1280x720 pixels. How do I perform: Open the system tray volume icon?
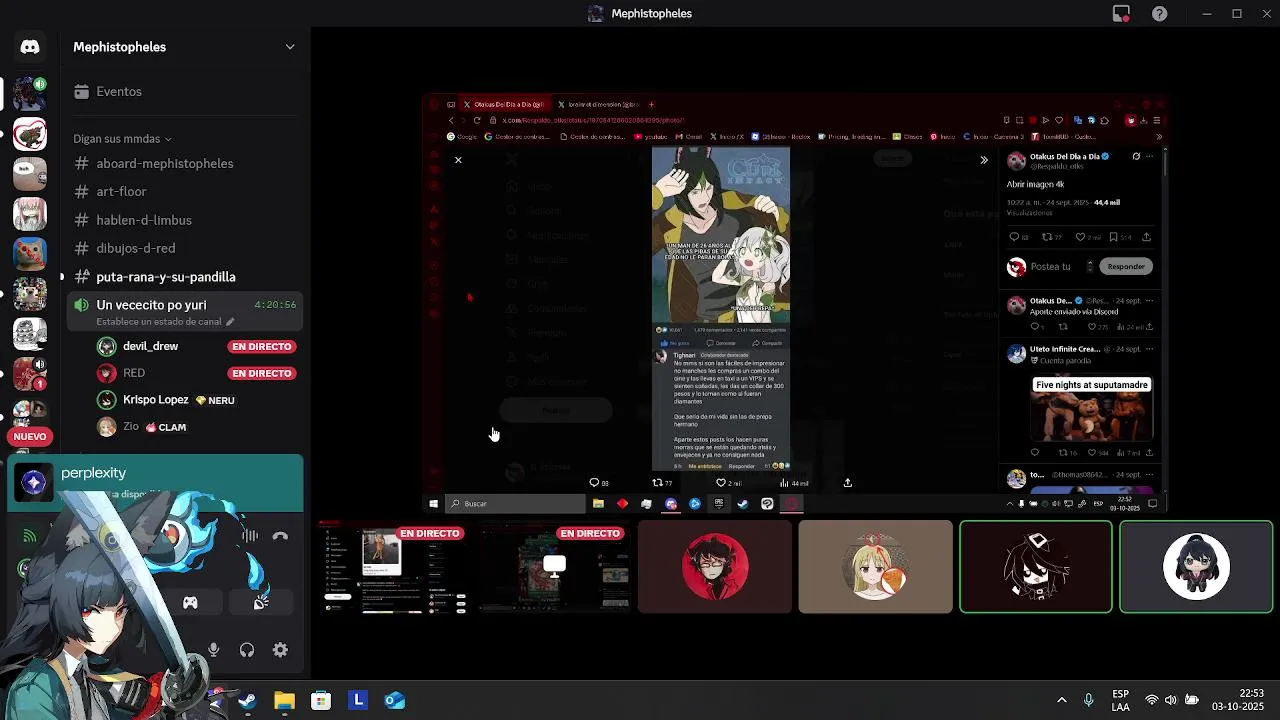[1172, 700]
